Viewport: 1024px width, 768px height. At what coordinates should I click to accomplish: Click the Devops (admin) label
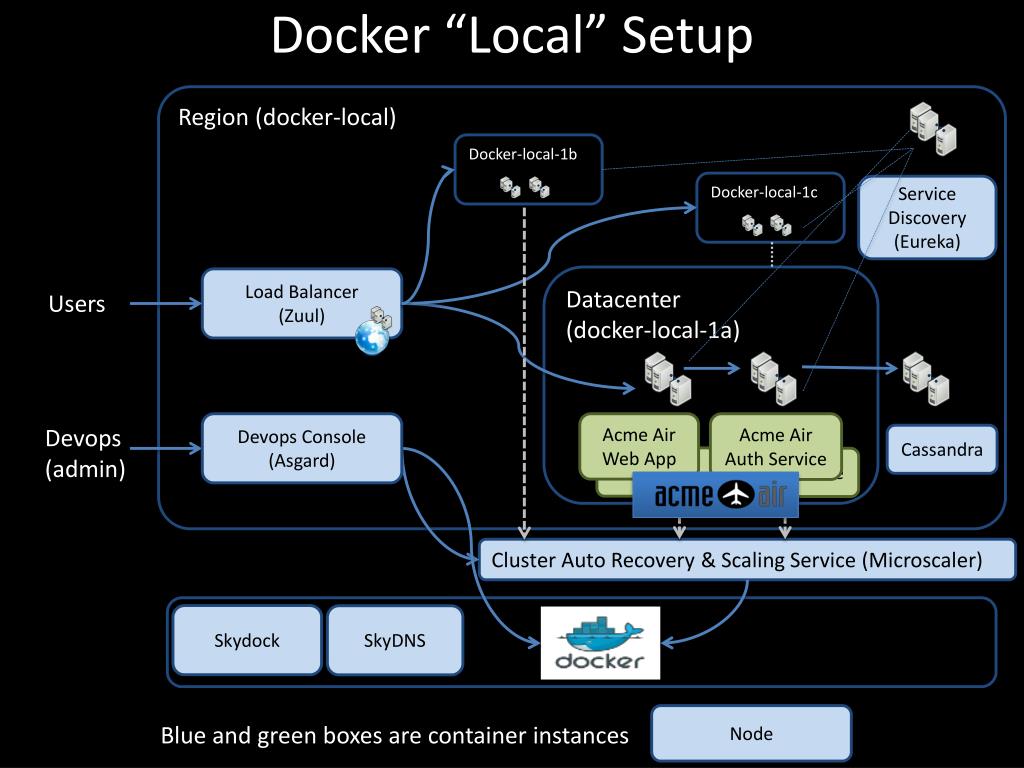point(84,454)
